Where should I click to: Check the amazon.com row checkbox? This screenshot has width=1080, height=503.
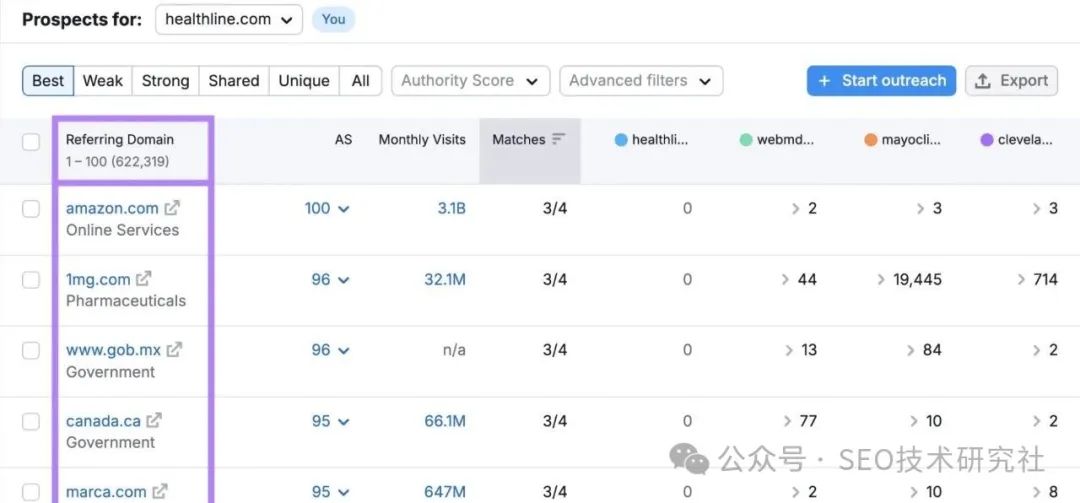[x=31, y=208]
